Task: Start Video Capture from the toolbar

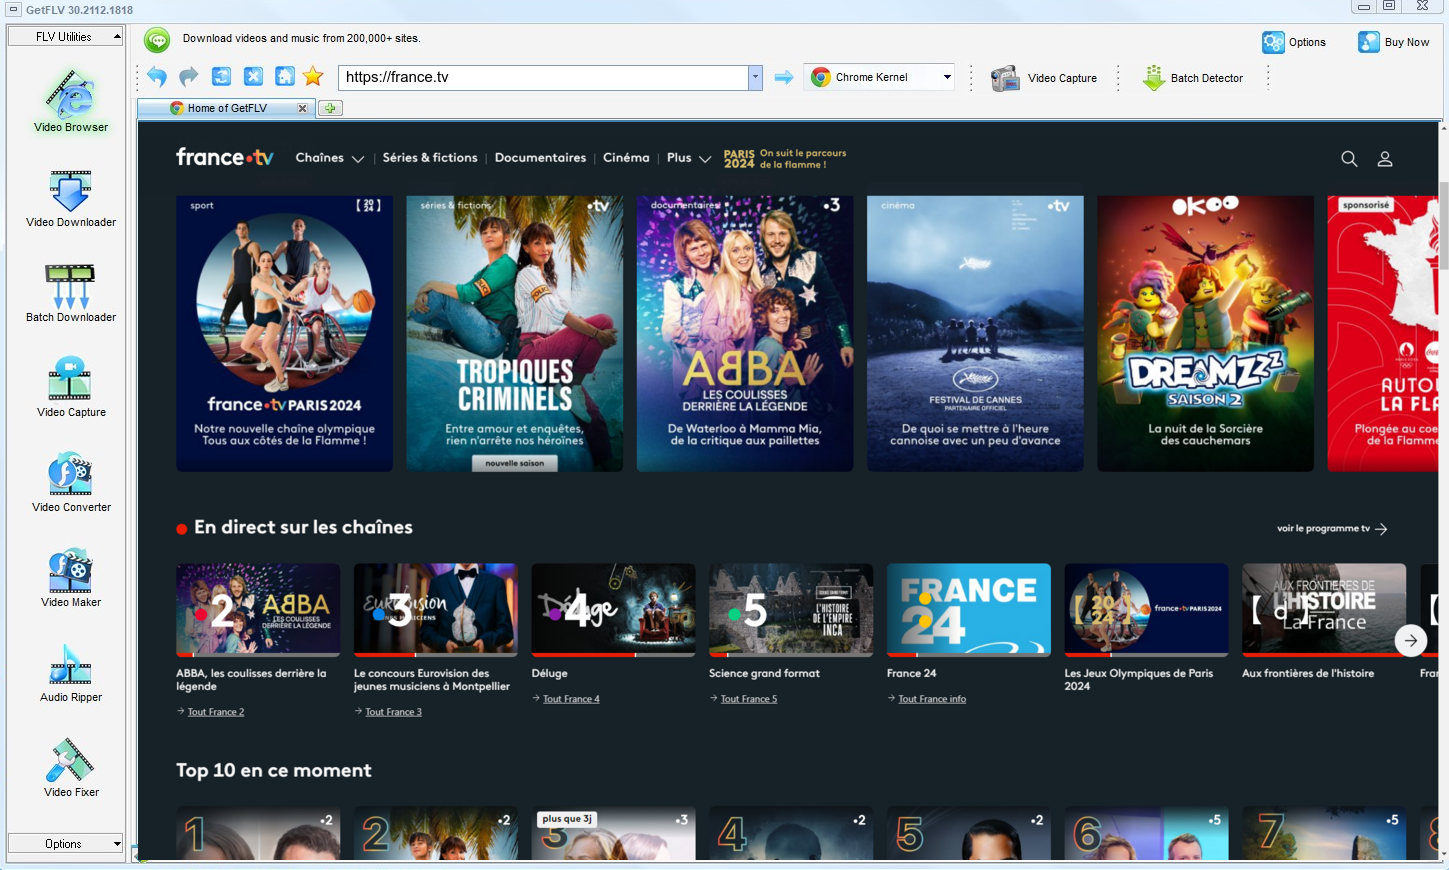Action: pos(1044,78)
